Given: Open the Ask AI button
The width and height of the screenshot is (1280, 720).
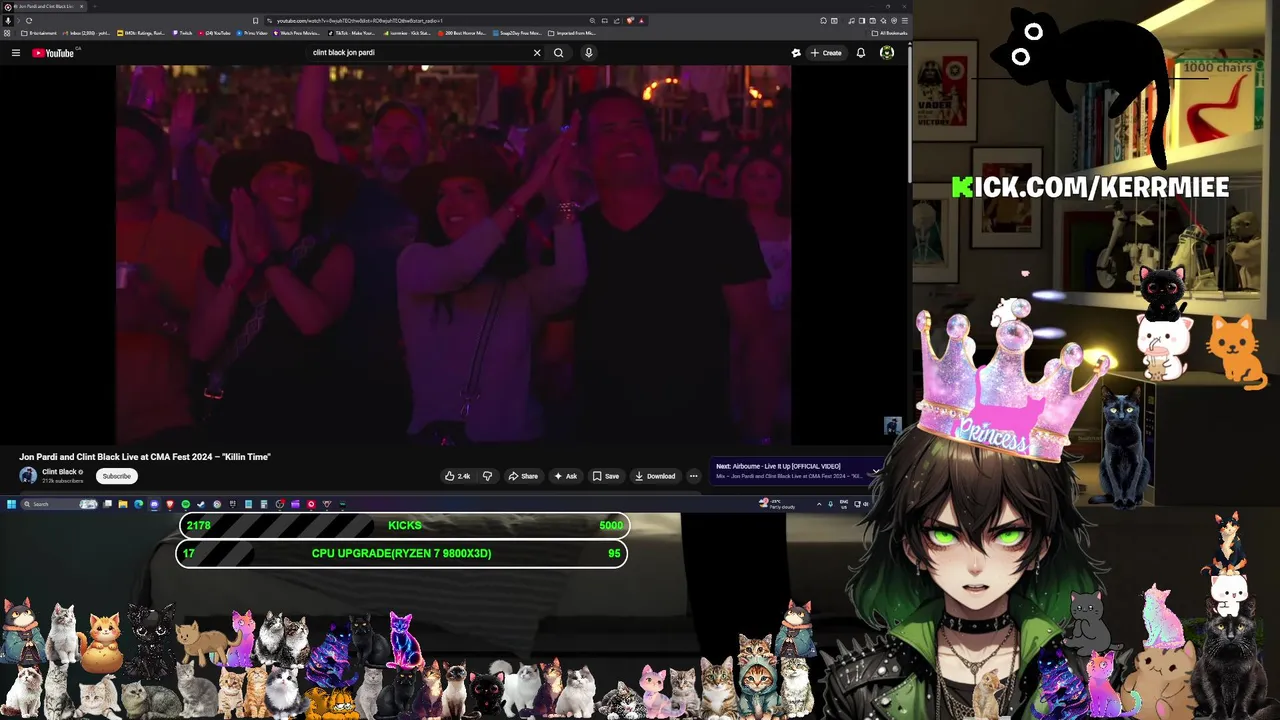Looking at the screenshot, I should pos(566,476).
